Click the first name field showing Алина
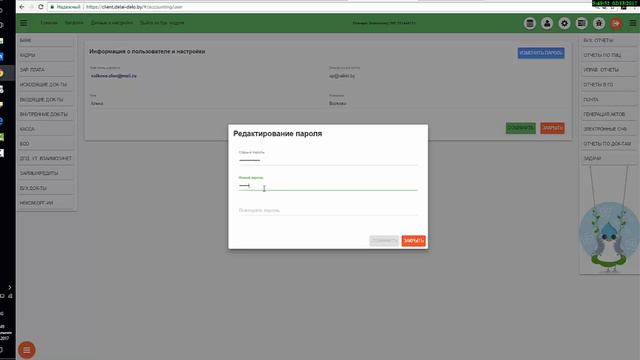This screenshot has height=360, width=640. tap(206, 104)
